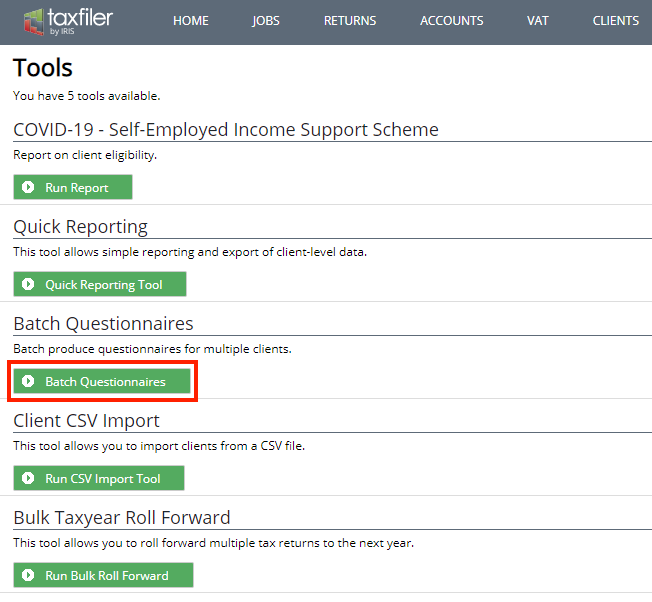Go to the RETURNS section
Viewport: 652px width, 602px height.
[350, 21]
